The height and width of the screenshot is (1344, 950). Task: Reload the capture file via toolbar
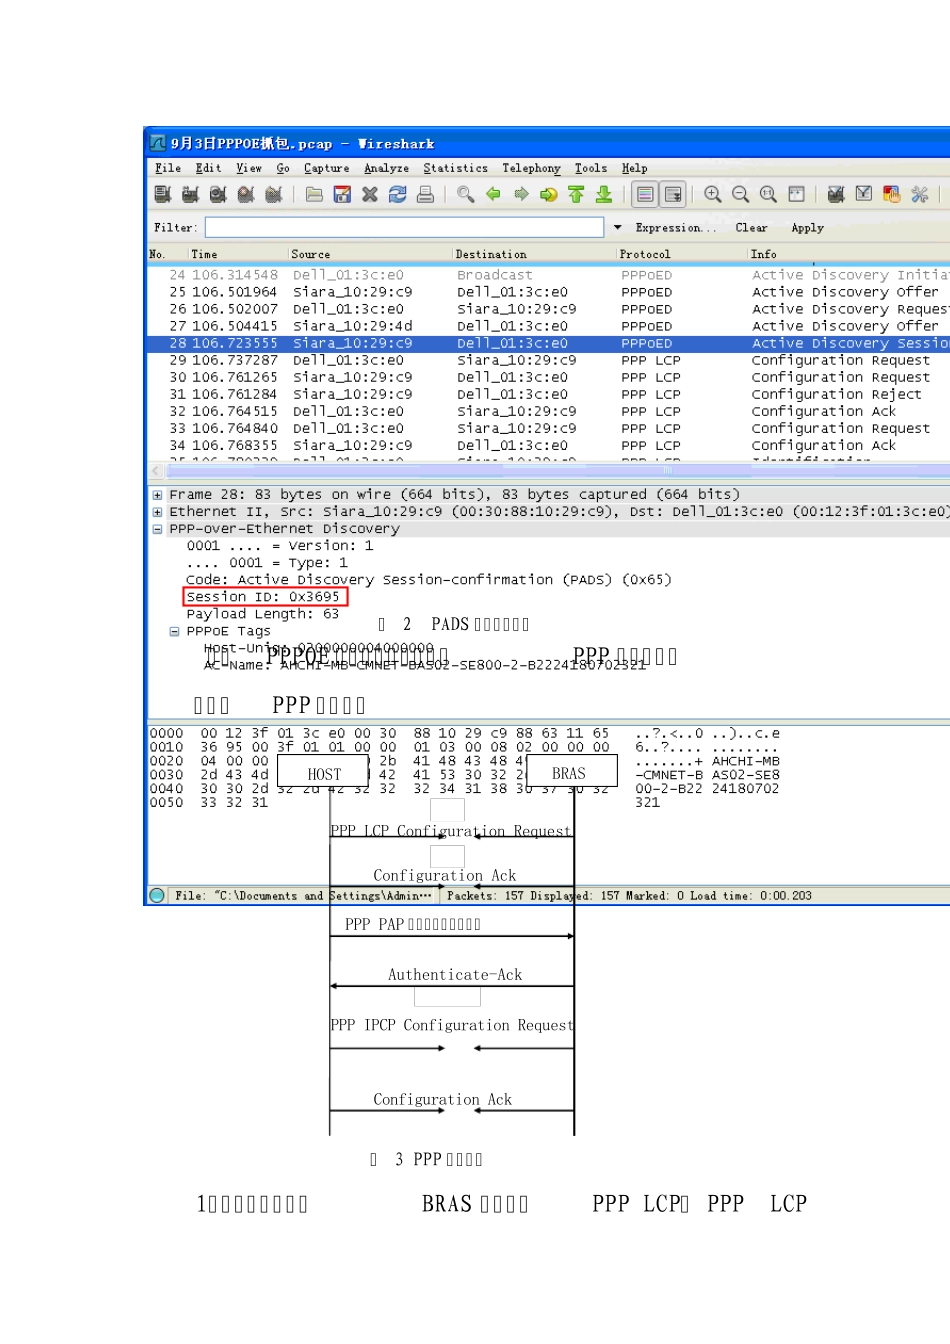[397, 194]
